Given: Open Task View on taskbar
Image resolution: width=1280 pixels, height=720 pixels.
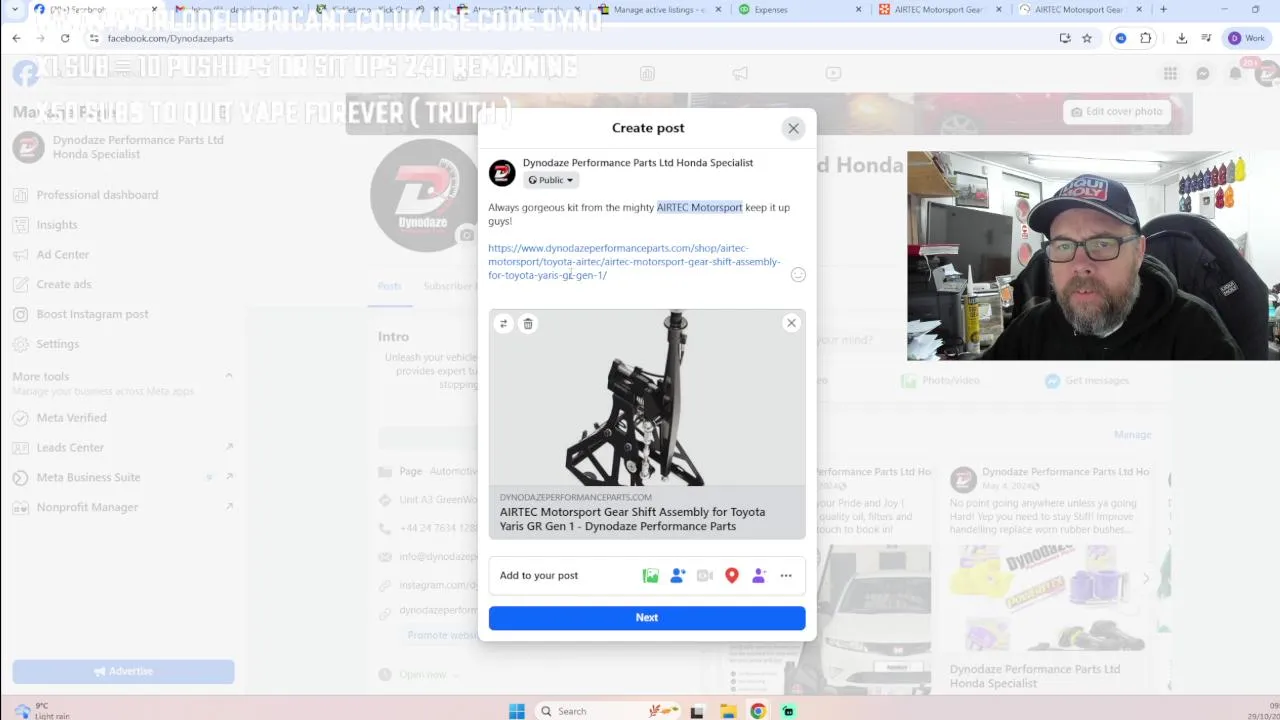Looking at the screenshot, I should tap(697, 711).
